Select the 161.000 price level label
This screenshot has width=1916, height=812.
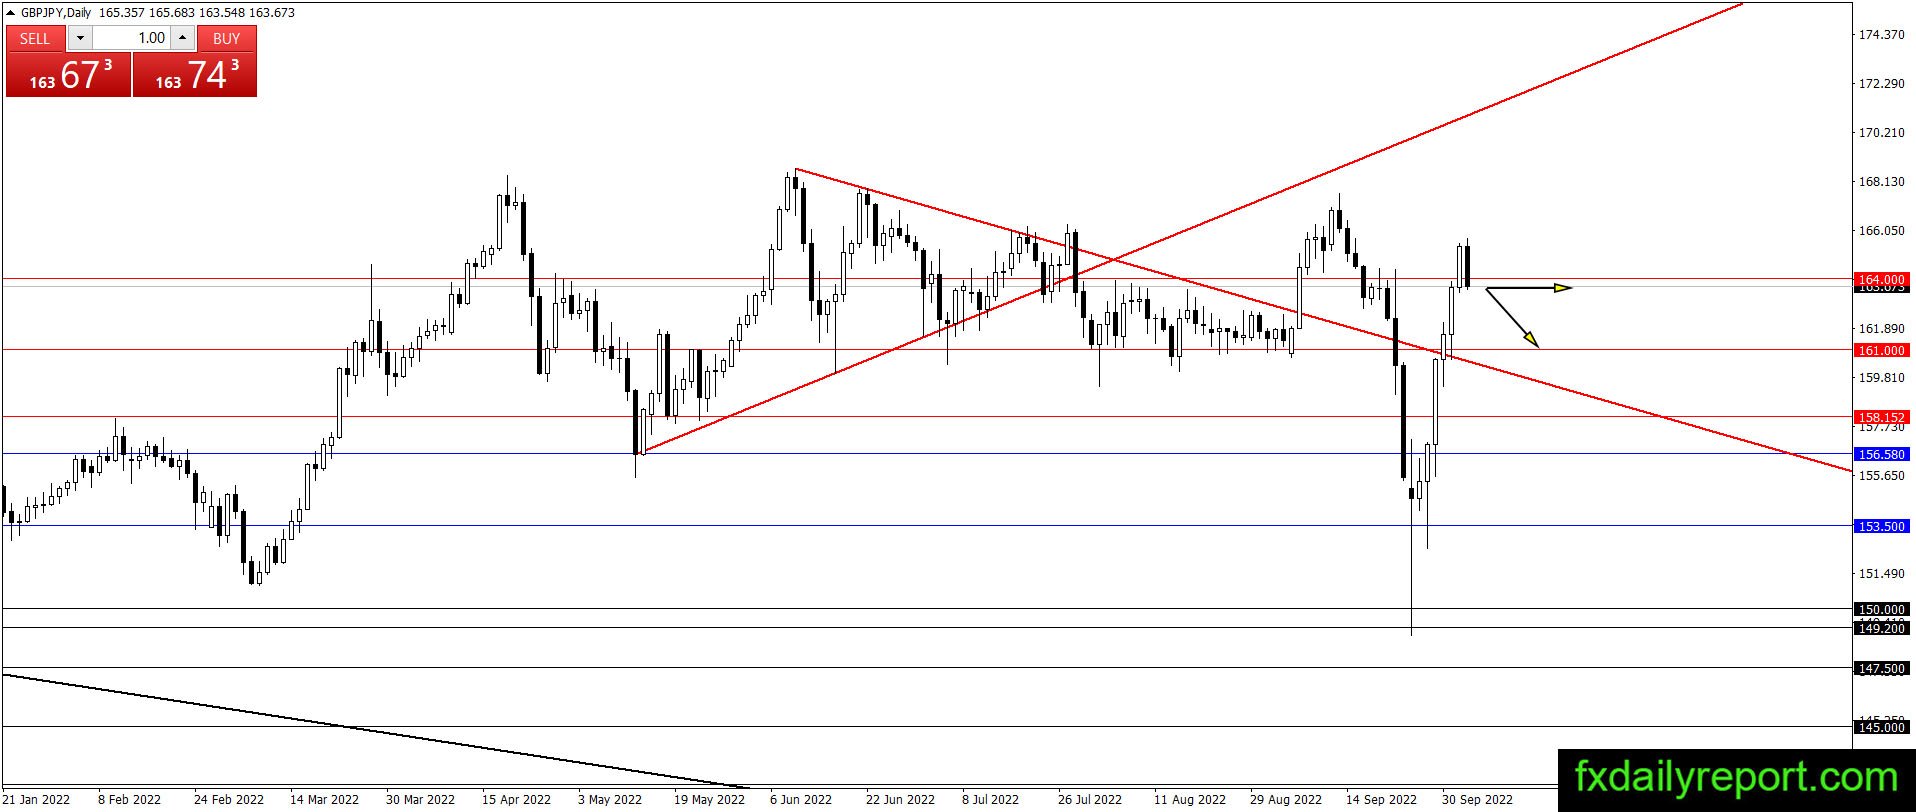pyautogui.click(x=1881, y=350)
